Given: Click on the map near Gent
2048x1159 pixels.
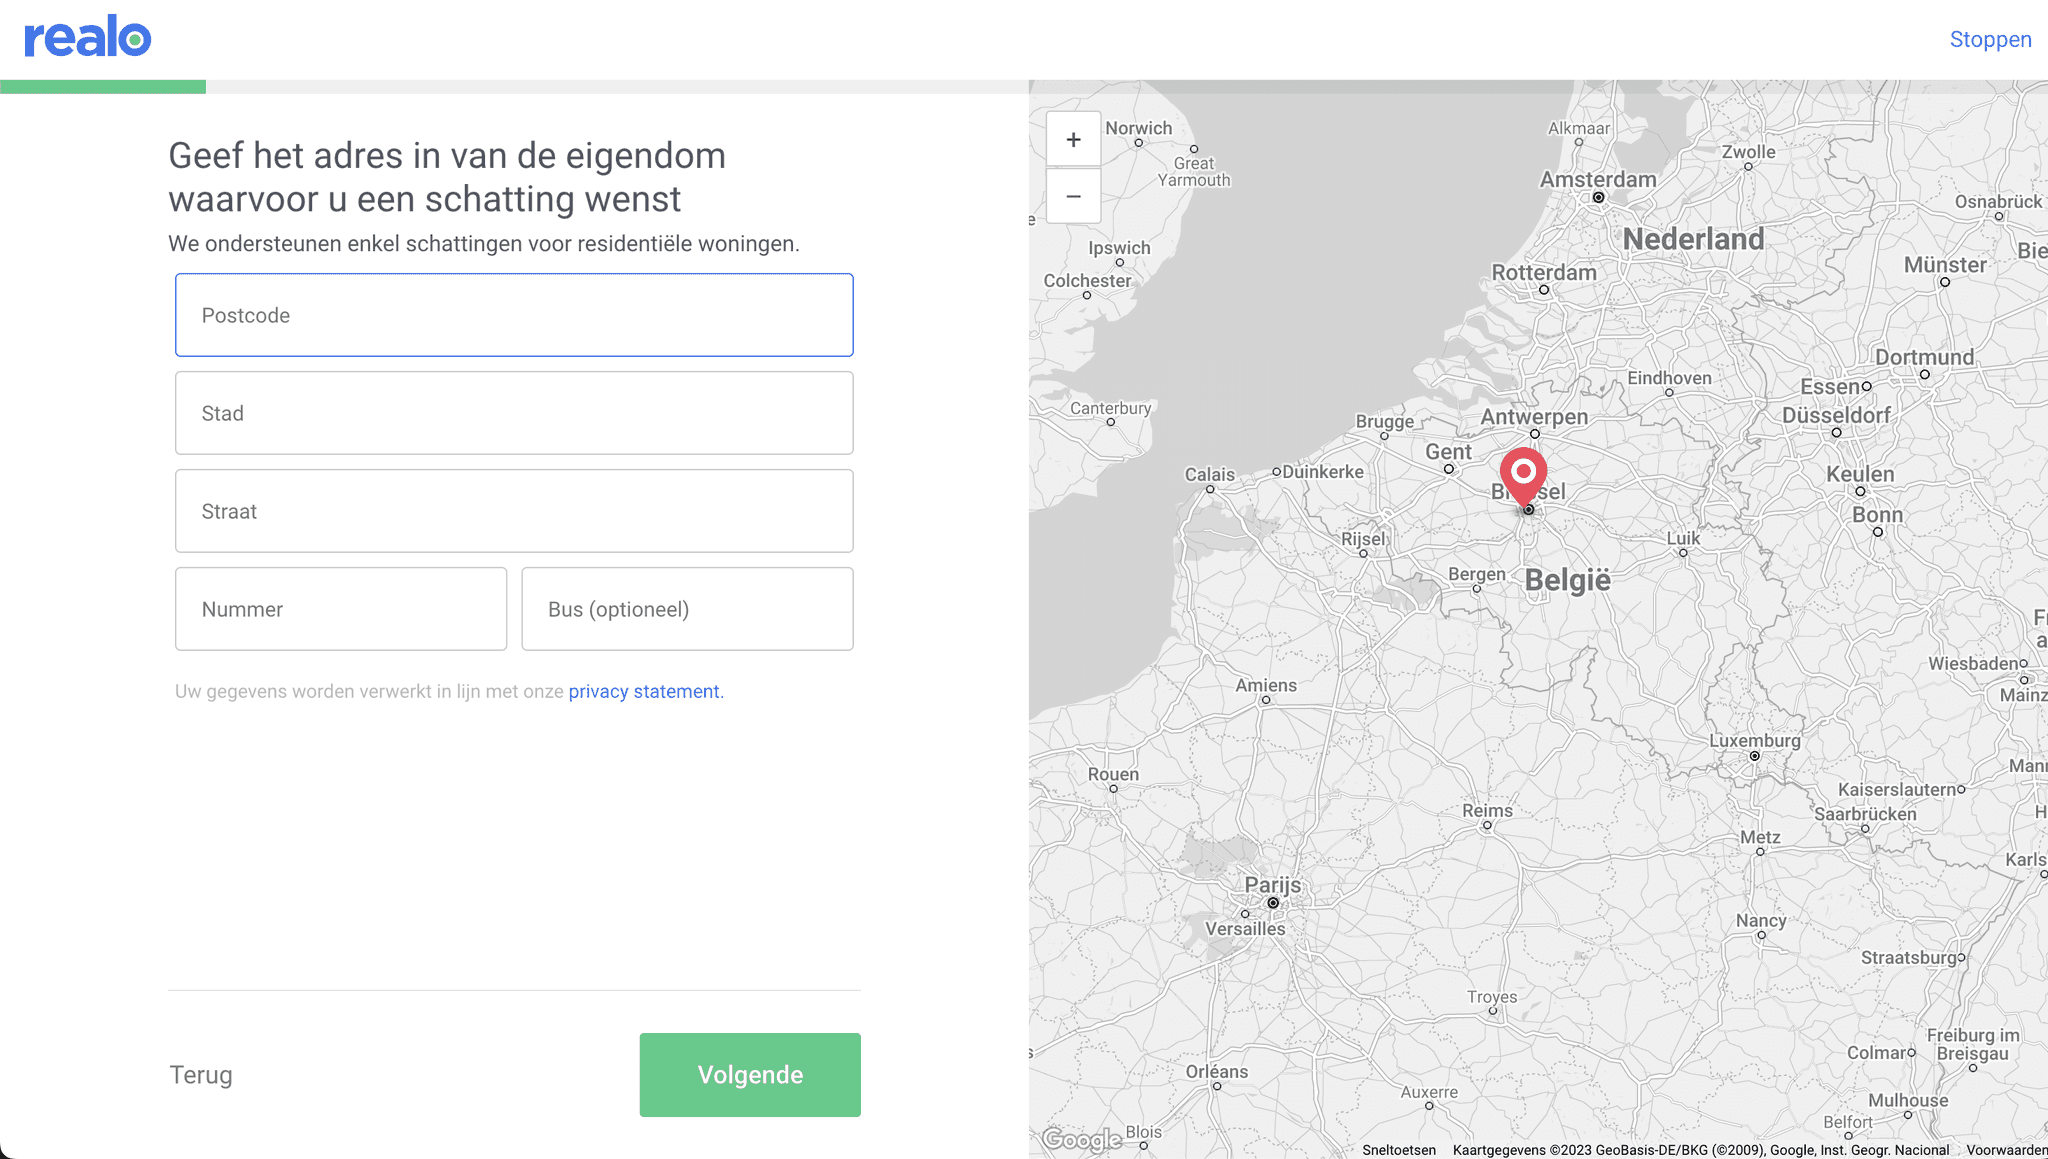Looking at the screenshot, I should click(x=1447, y=451).
